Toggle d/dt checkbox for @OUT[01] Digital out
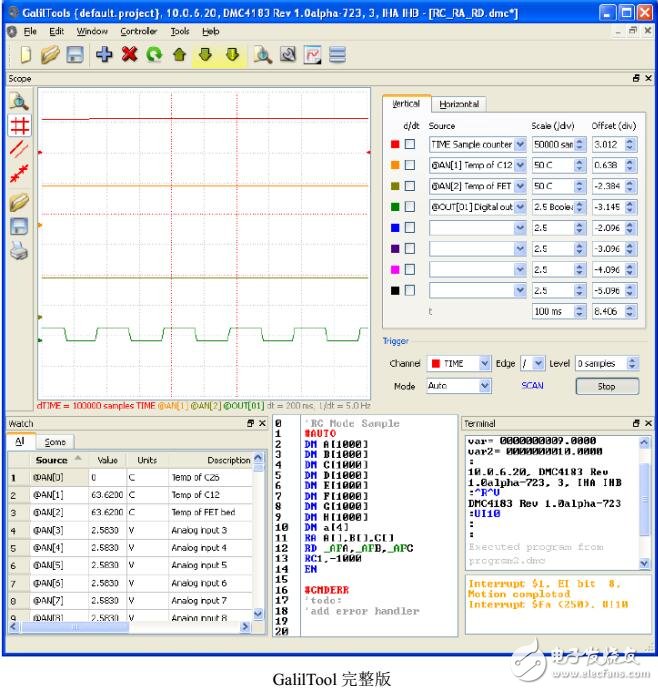This screenshot has width=658, height=690. tap(410, 207)
